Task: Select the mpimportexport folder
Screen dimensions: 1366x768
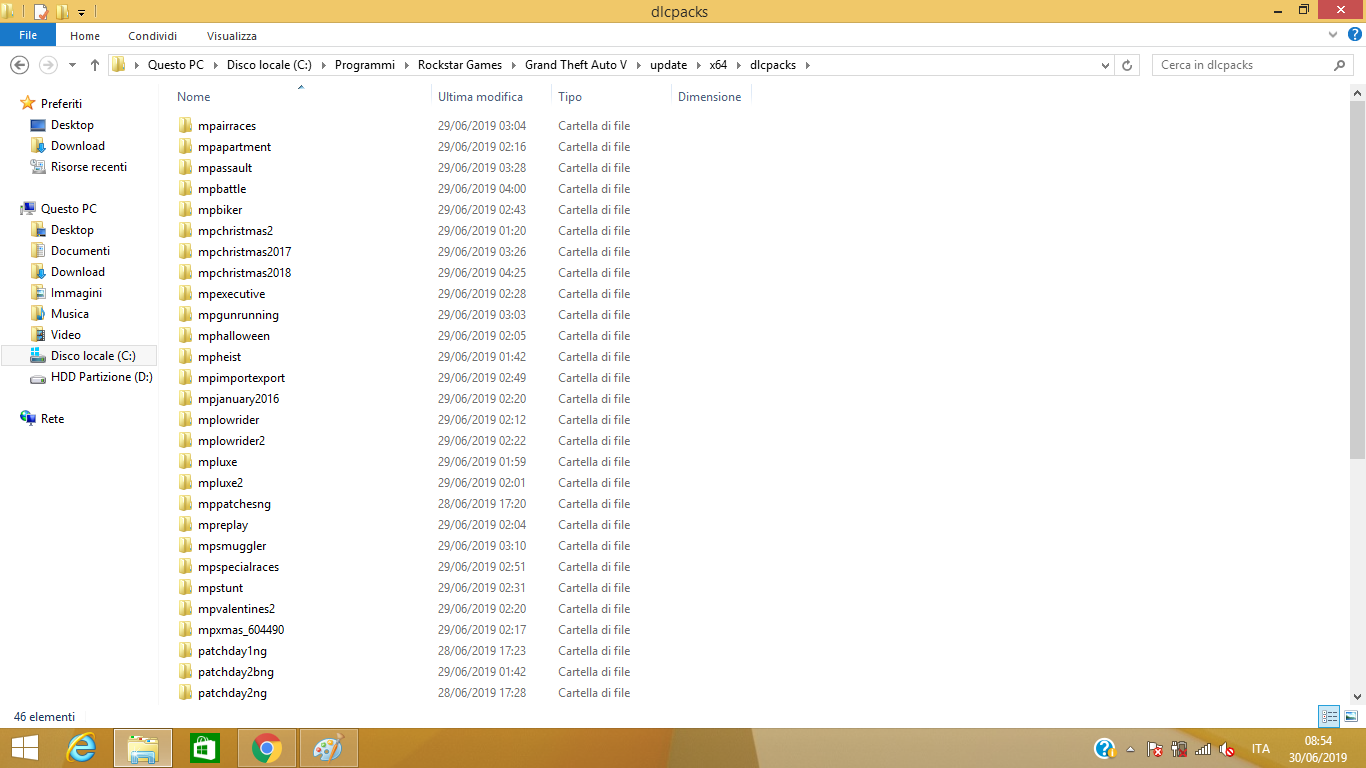Action: pyautogui.click(x=241, y=378)
